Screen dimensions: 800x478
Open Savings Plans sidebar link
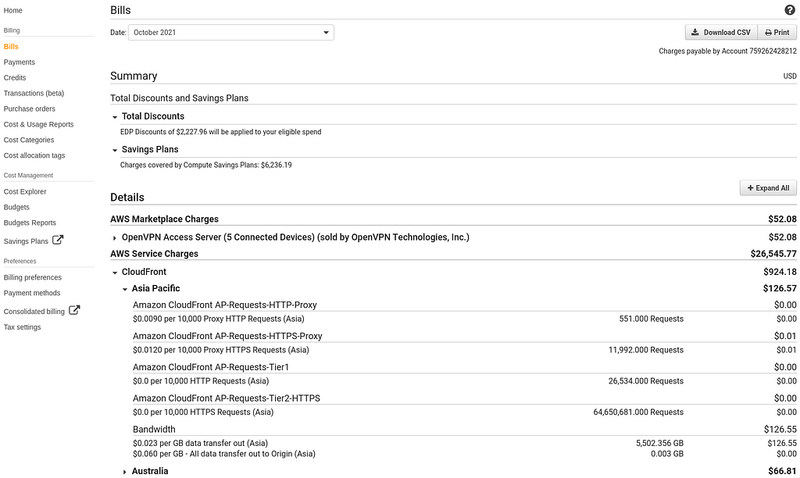tap(26, 241)
